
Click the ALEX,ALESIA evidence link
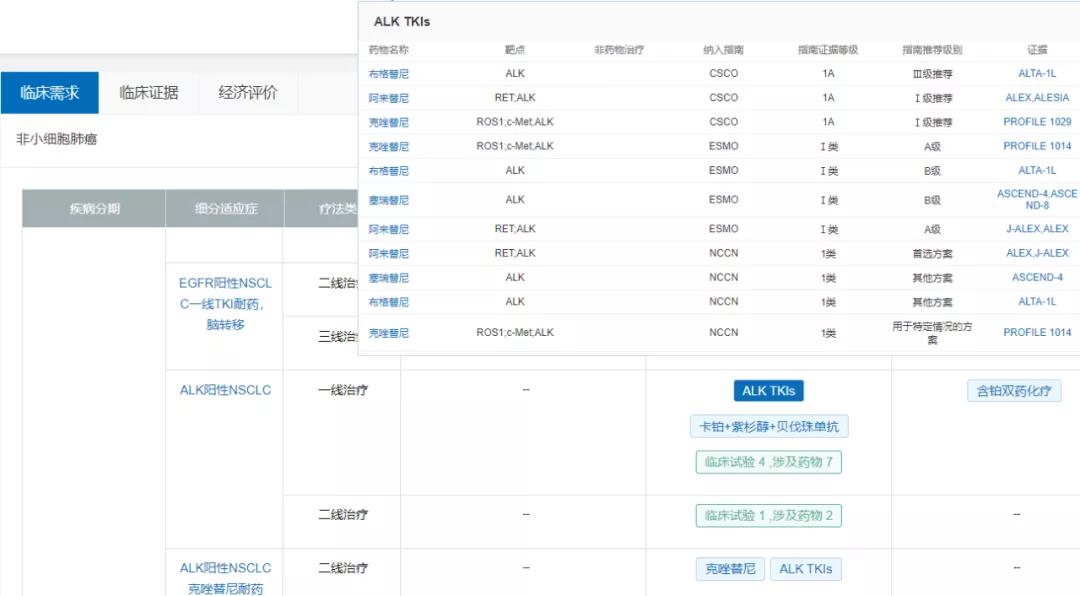(x=1037, y=97)
